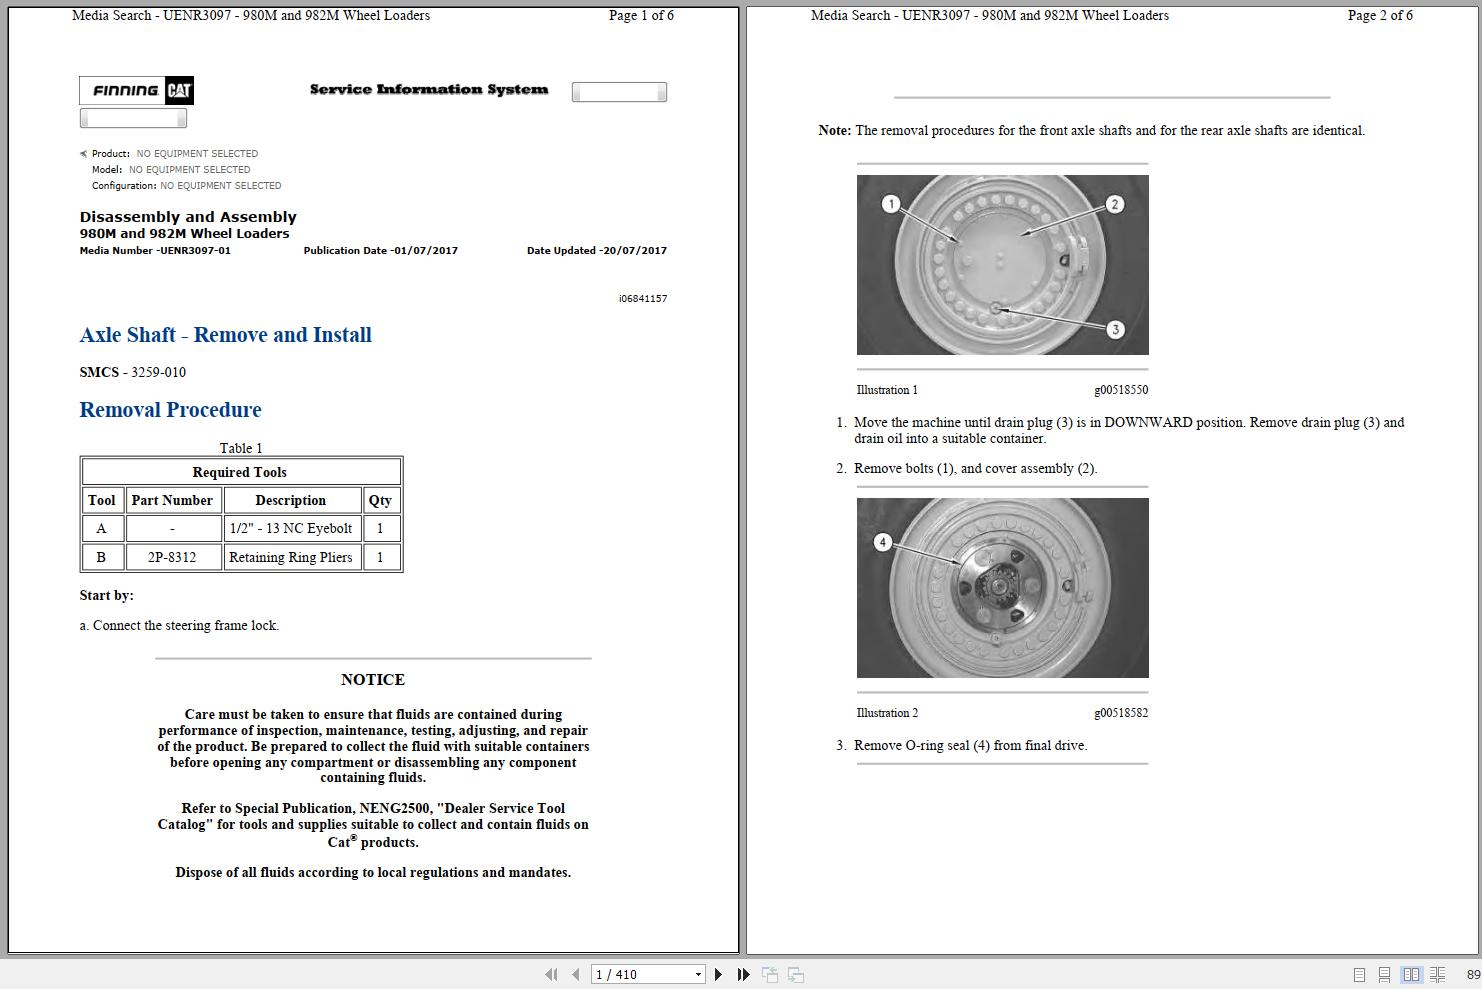Expand the Product equipment selection arrow
This screenshot has height=989, width=1482.
click(84, 154)
